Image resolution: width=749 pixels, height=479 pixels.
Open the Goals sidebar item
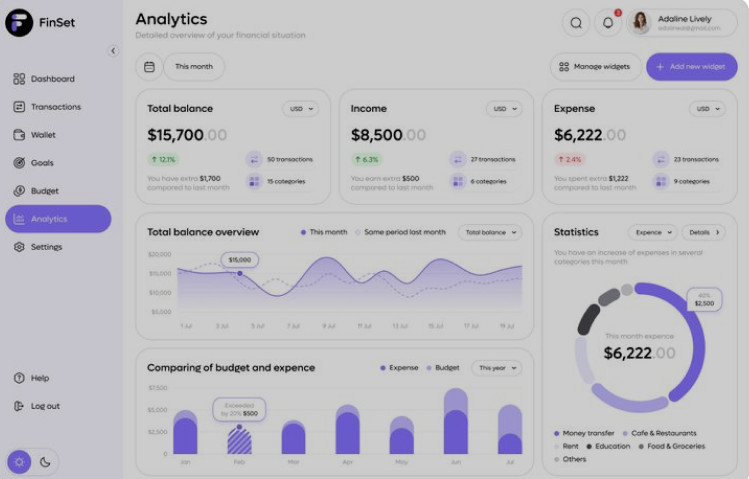42,163
